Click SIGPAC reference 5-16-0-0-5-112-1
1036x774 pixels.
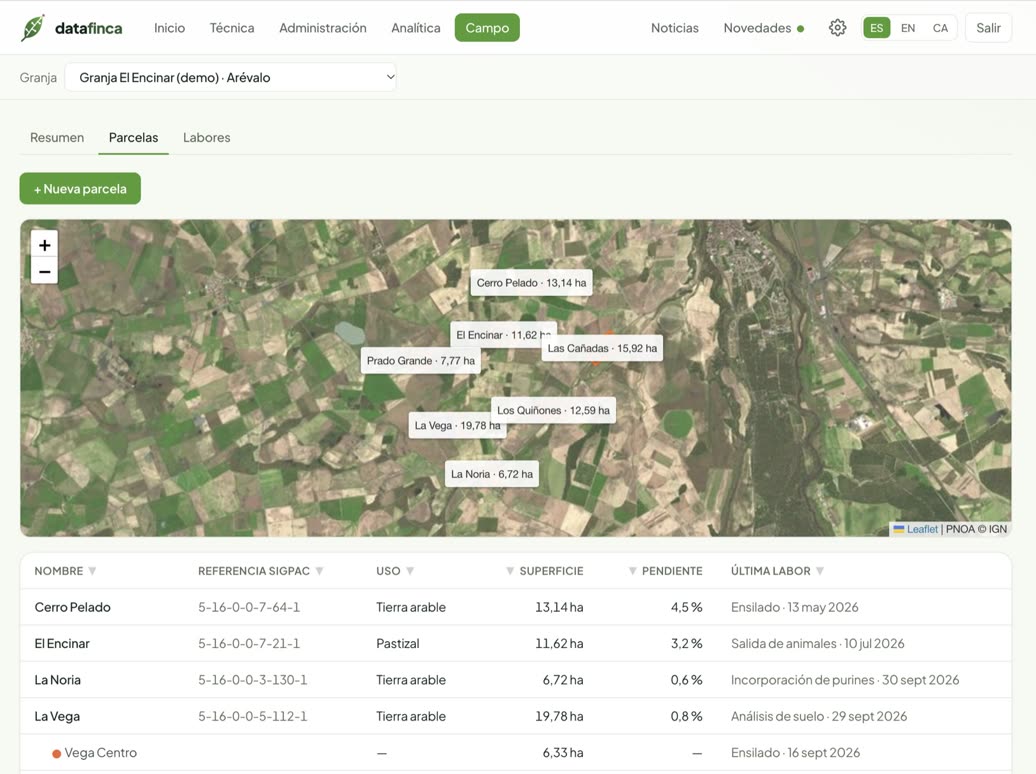coord(252,716)
